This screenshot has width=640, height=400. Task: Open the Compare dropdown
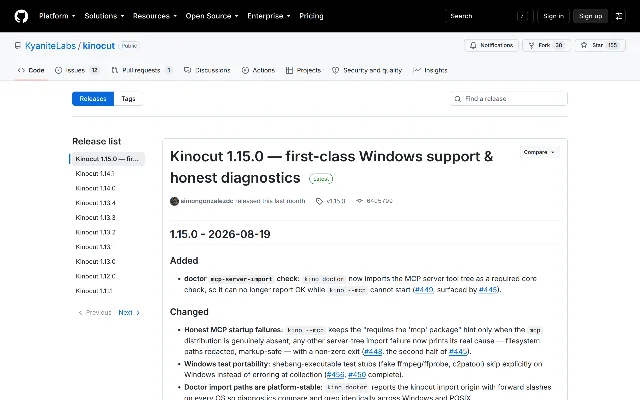pyautogui.click(x=539, y=152)
